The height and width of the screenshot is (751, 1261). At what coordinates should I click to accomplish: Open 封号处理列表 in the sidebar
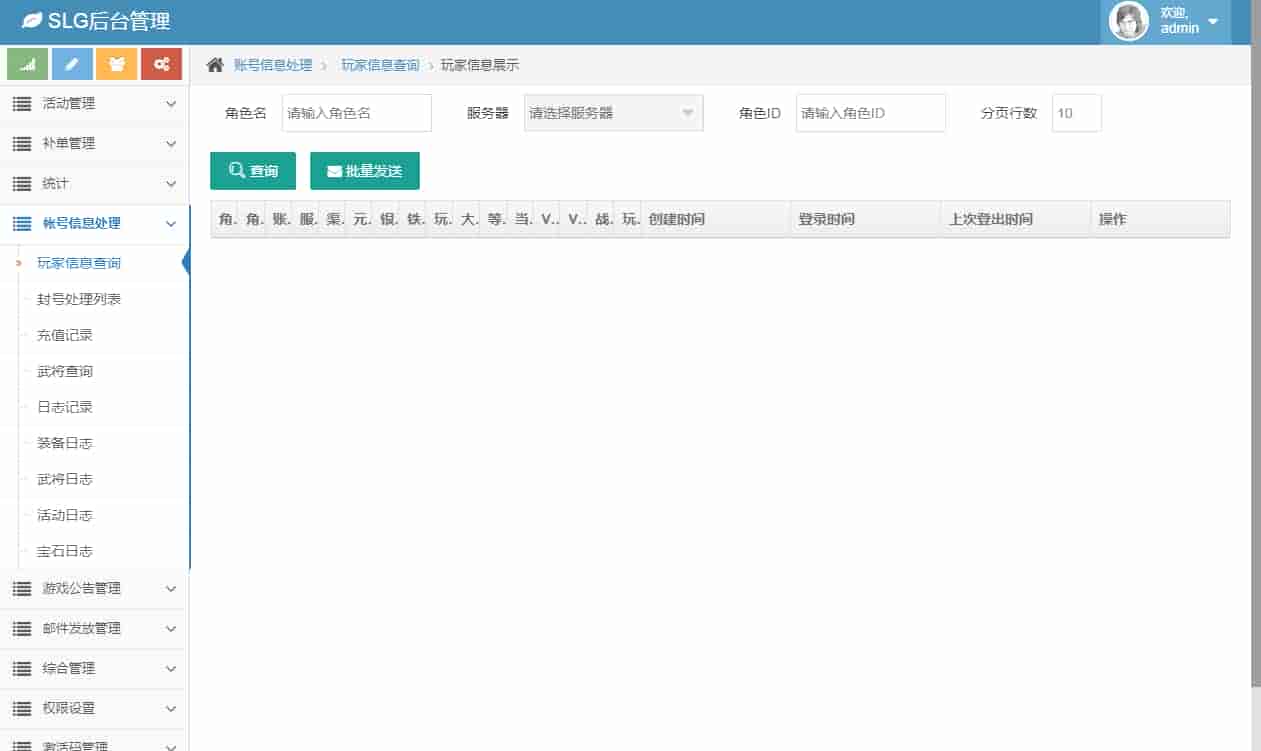point(79,299)
